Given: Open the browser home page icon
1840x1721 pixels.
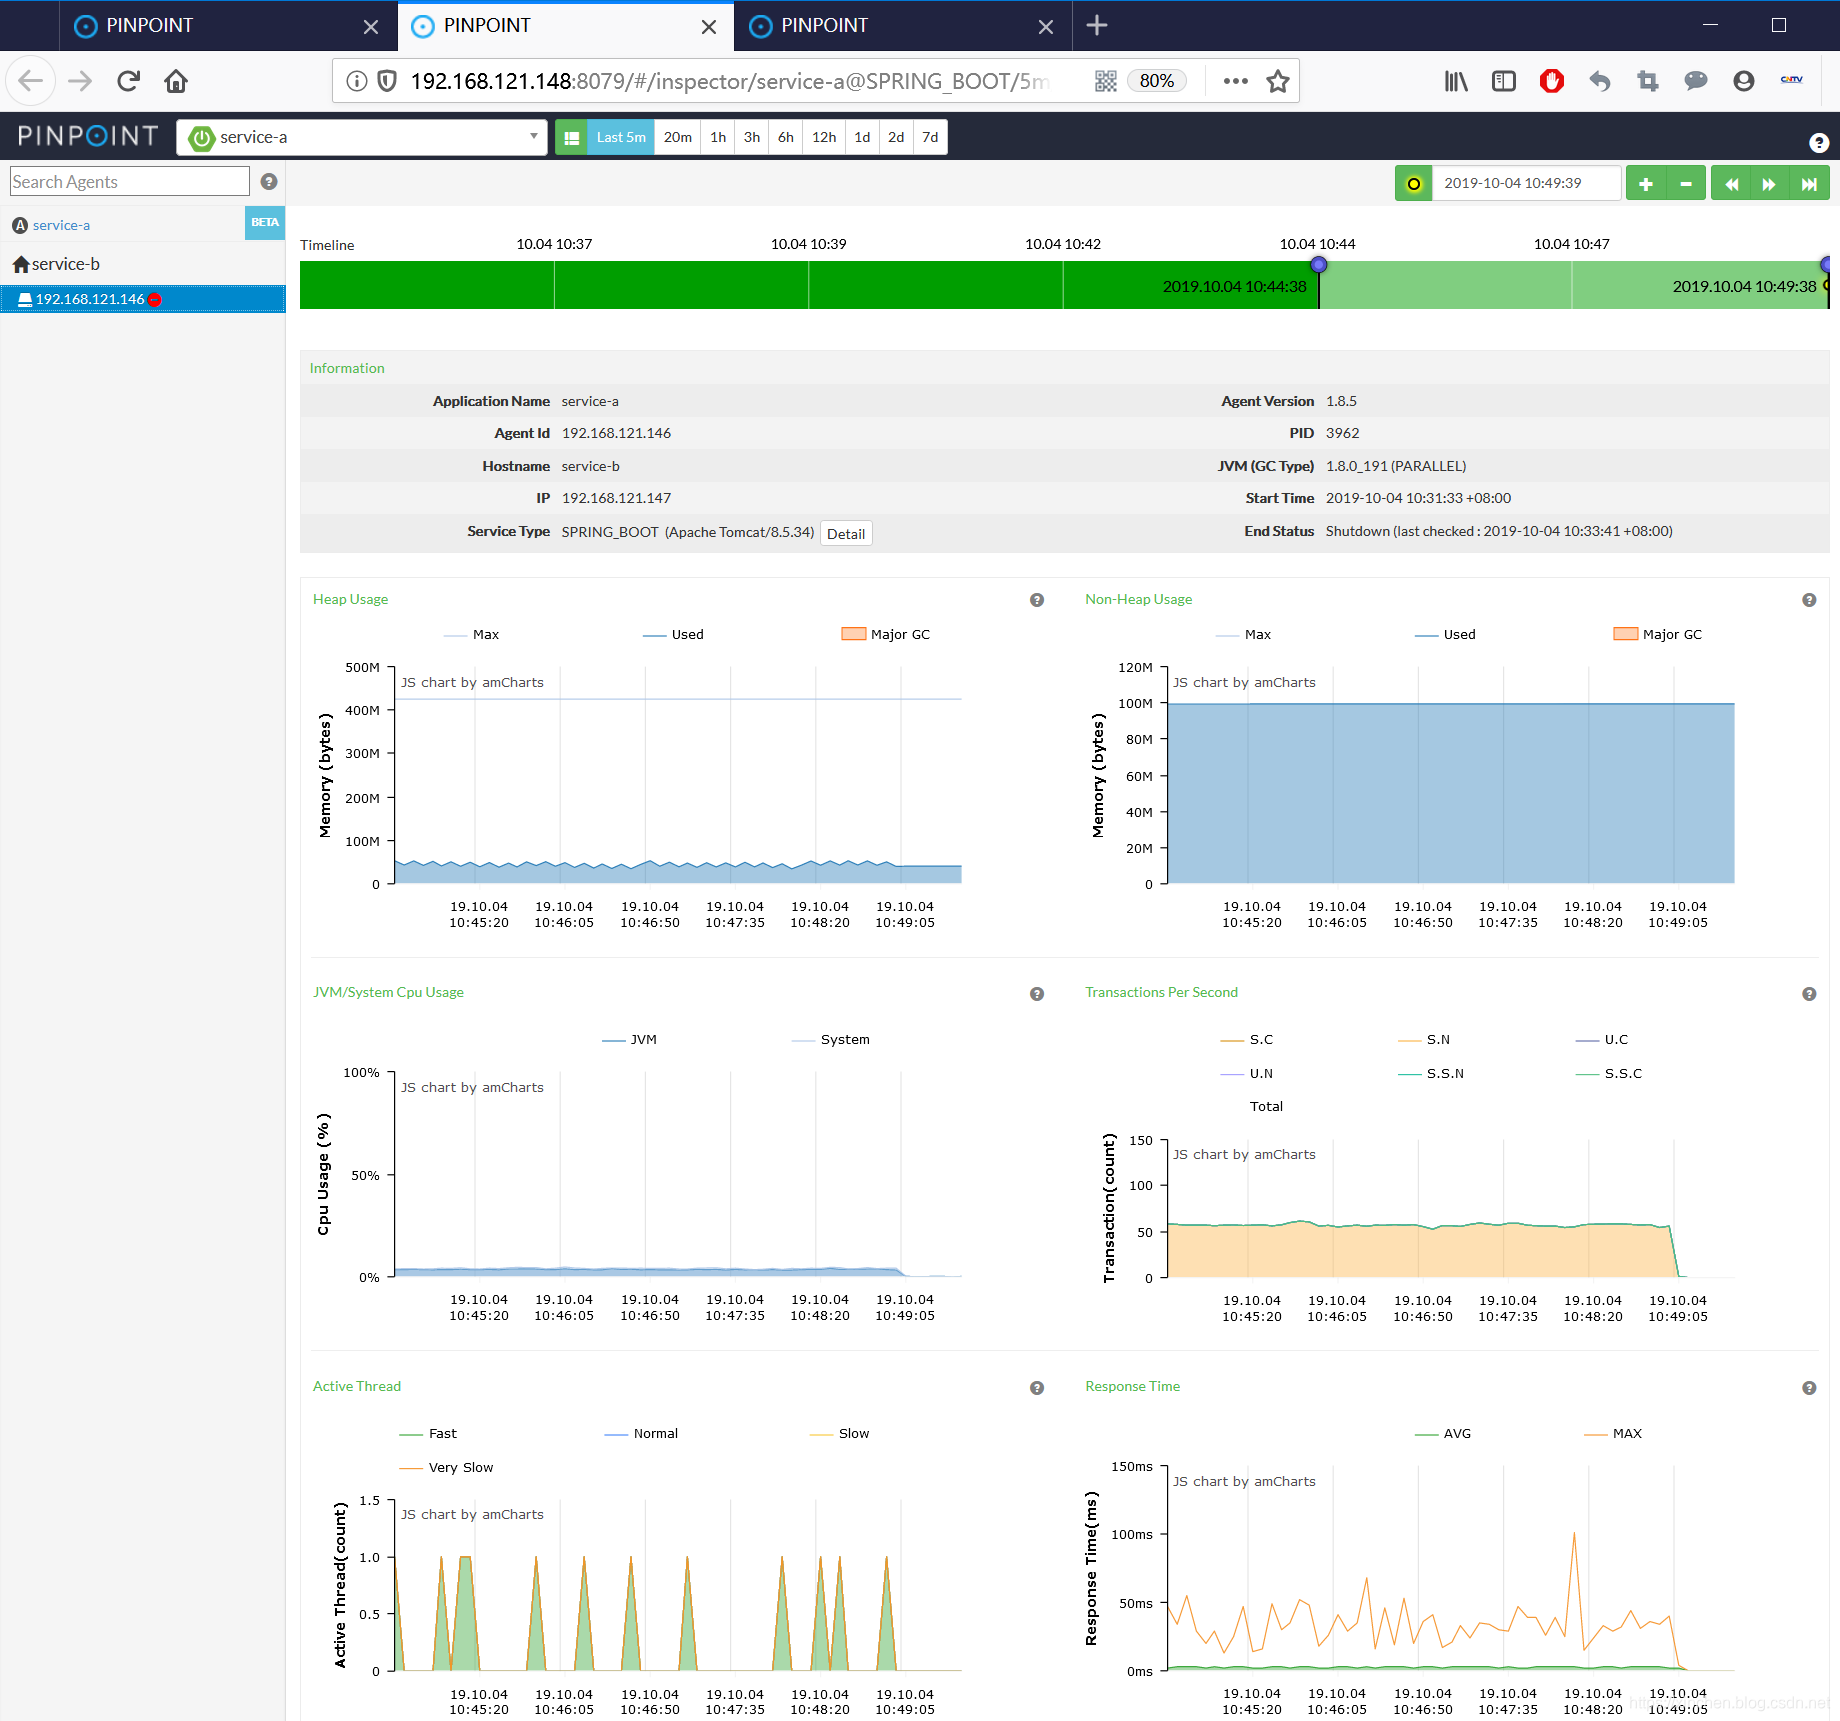Looking at the screenshot, I should click(x=176, y=81).
